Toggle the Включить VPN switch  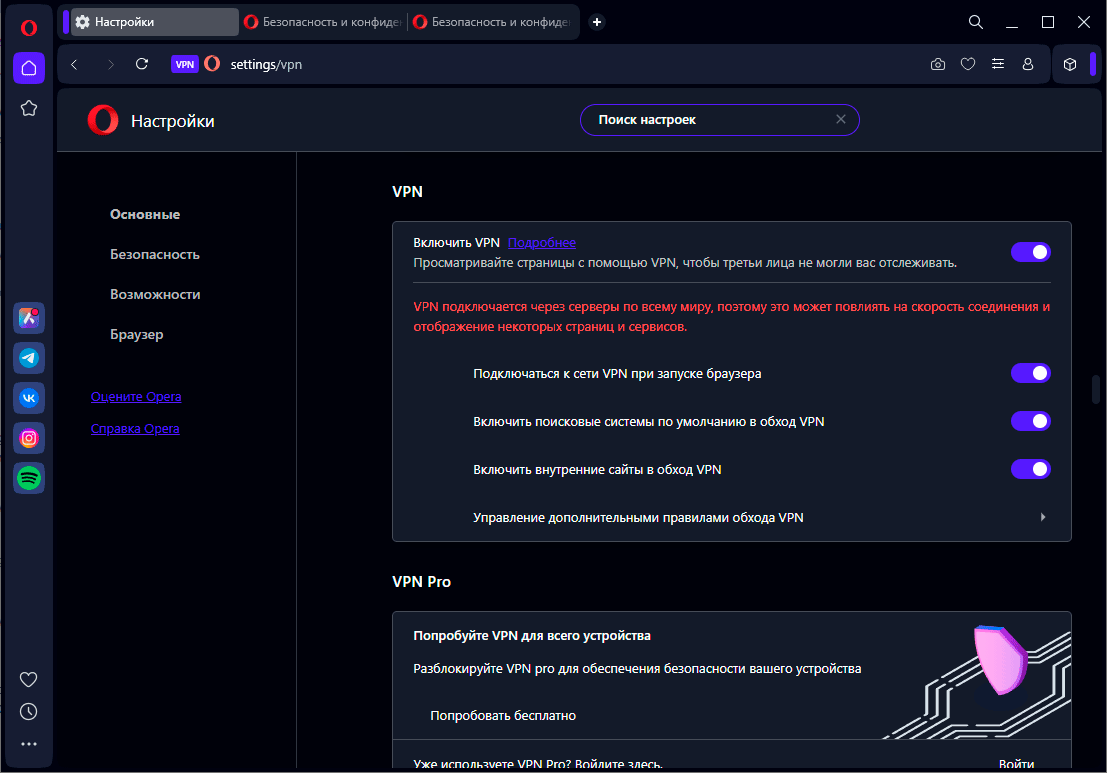tap(1031, 252)
